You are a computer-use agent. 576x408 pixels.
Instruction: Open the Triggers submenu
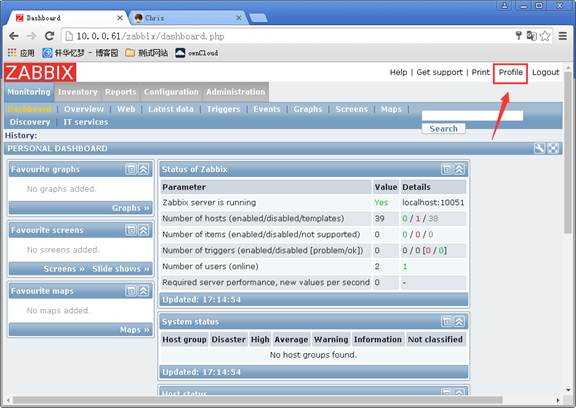click(223, 109)
